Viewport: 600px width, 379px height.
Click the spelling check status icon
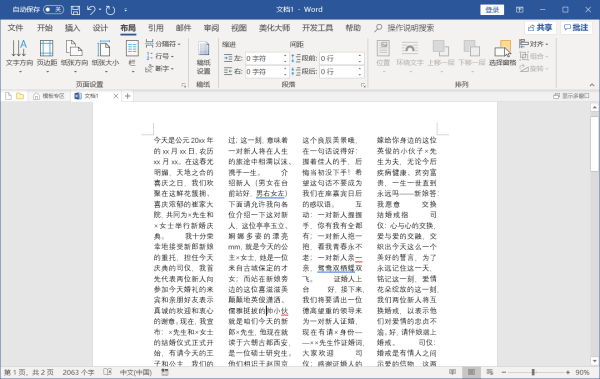pyautogui.click(x=108, y=372)
